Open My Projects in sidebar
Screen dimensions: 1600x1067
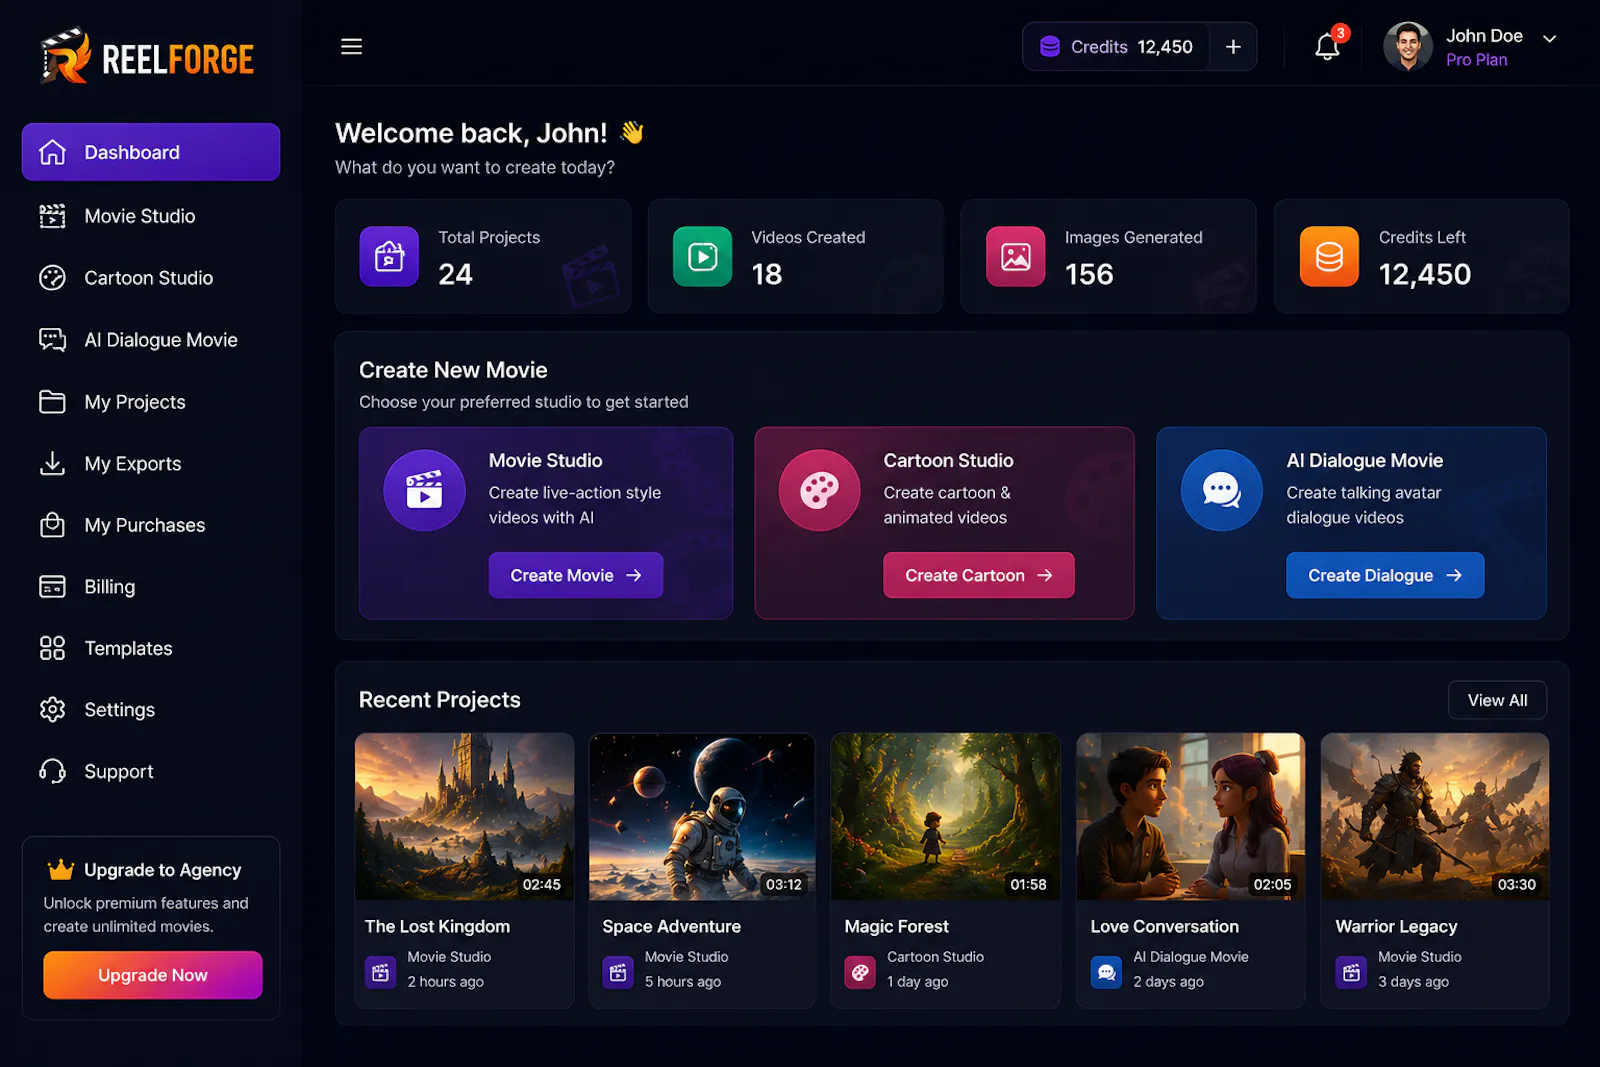pos(151,402)
